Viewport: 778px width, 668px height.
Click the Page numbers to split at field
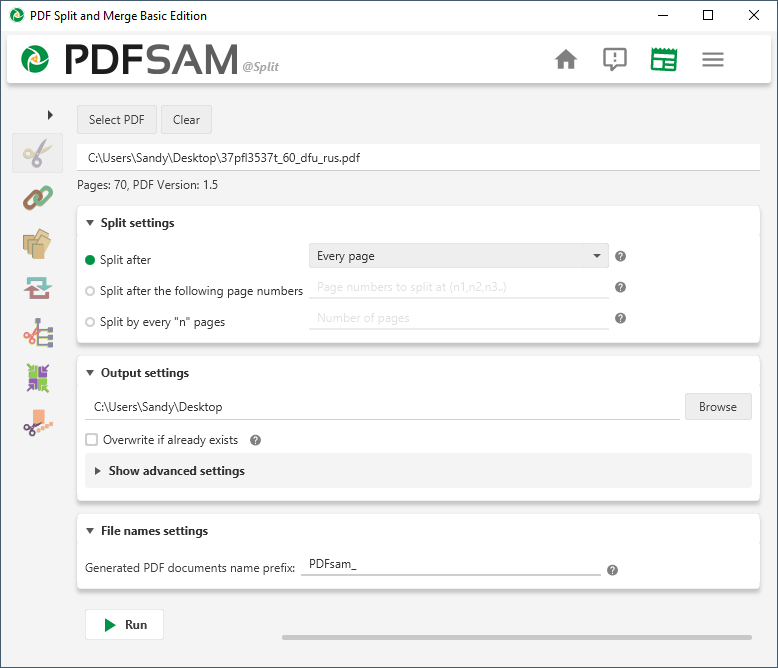(458, 287)
